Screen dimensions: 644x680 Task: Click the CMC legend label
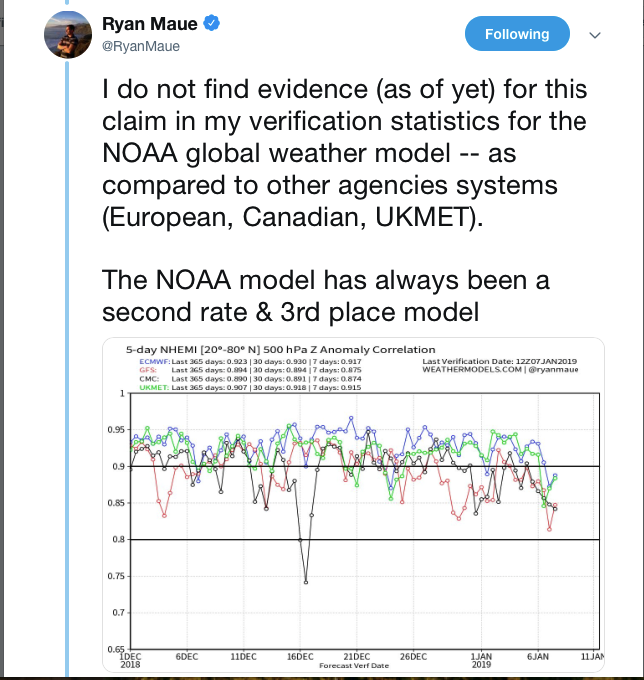tap(149, 379)
